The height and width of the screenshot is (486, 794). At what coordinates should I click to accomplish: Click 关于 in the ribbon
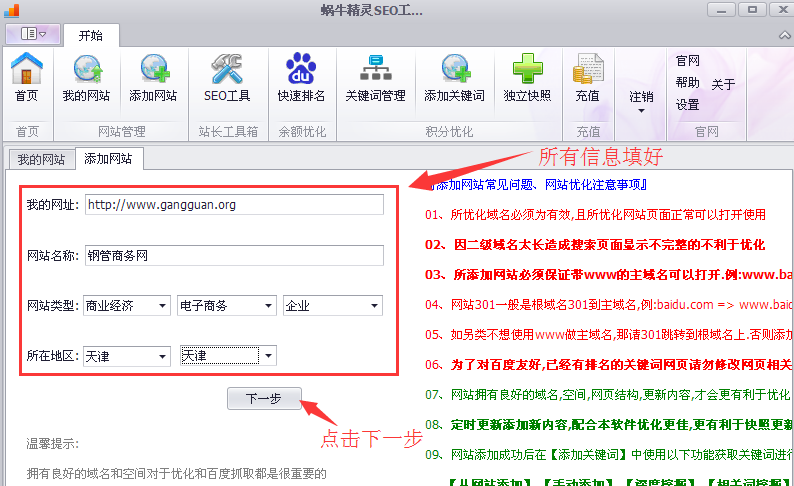click(723, 84)
